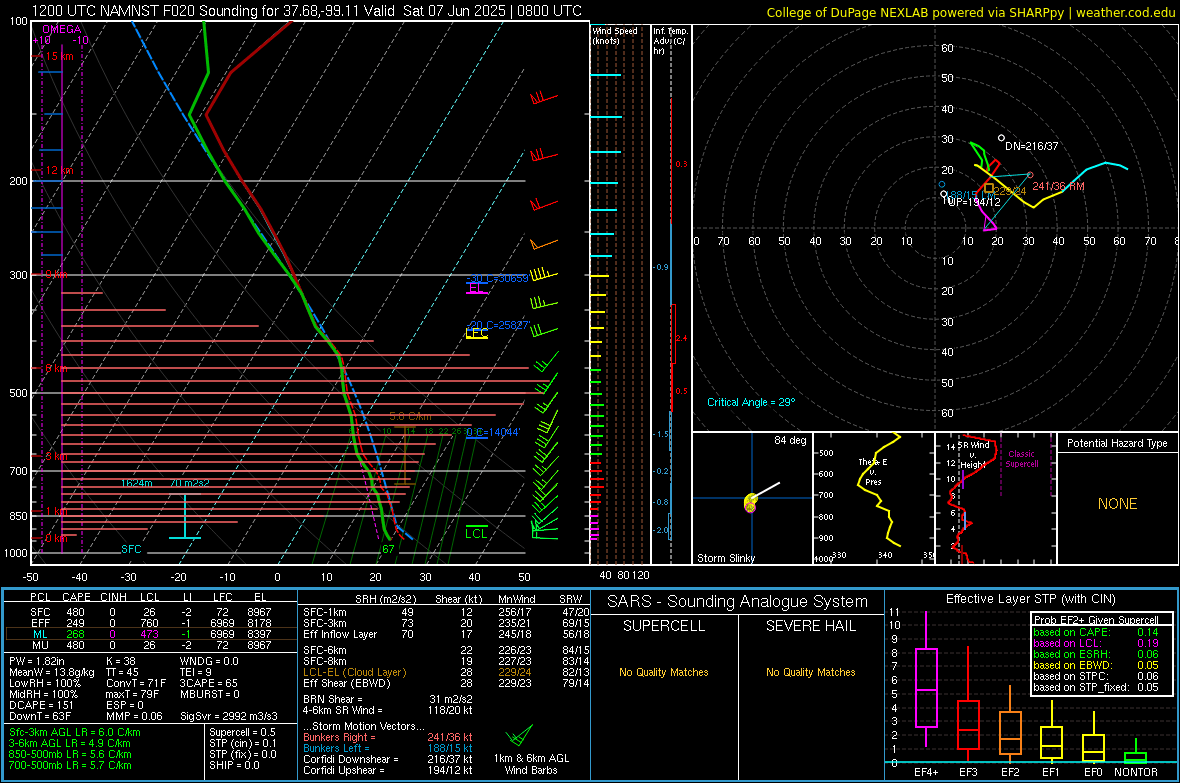This screenshot has width=1180, height=783.
Task: Select No Quality Matches under SEVERE HAIL
Action: point(810,672)
